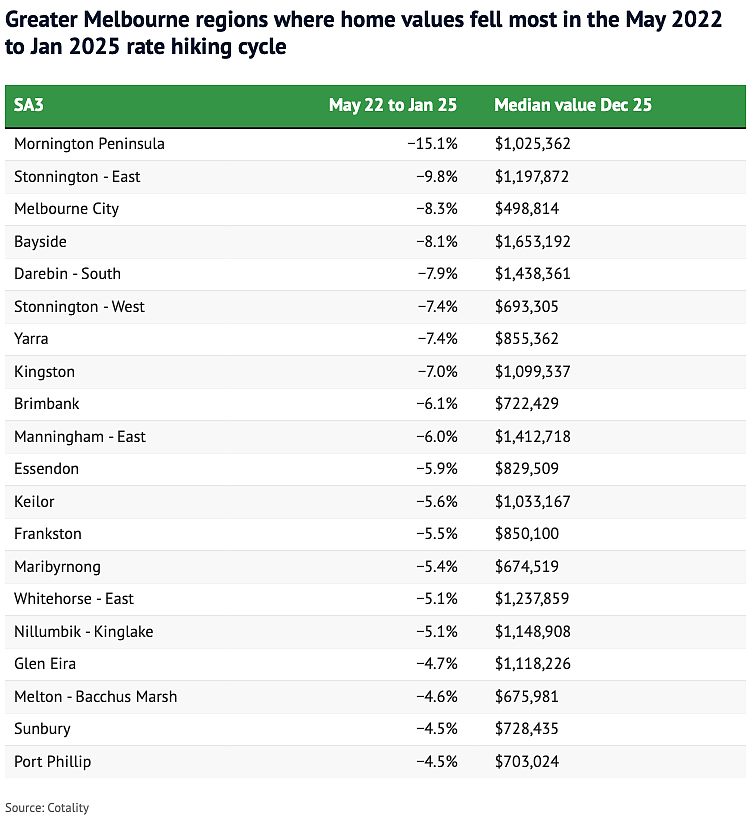Click the Source: Cotality footer text
The height and width of the screenshot is (823, 755).
[x=47, y=808]
